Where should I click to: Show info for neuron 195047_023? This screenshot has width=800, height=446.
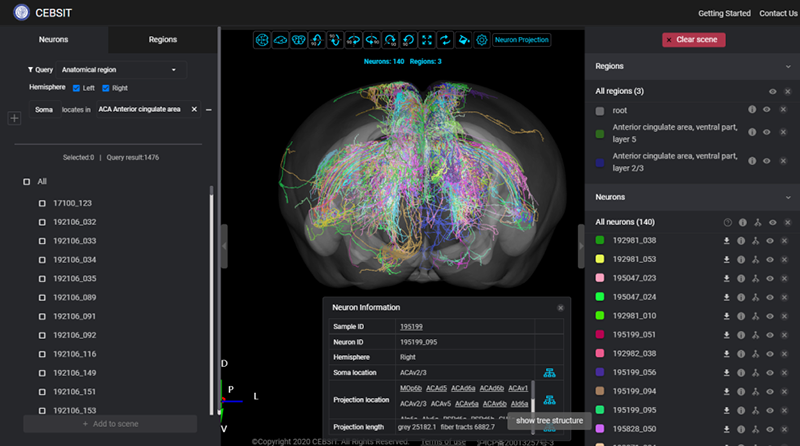pyautogui.click(x=741, y=278)
